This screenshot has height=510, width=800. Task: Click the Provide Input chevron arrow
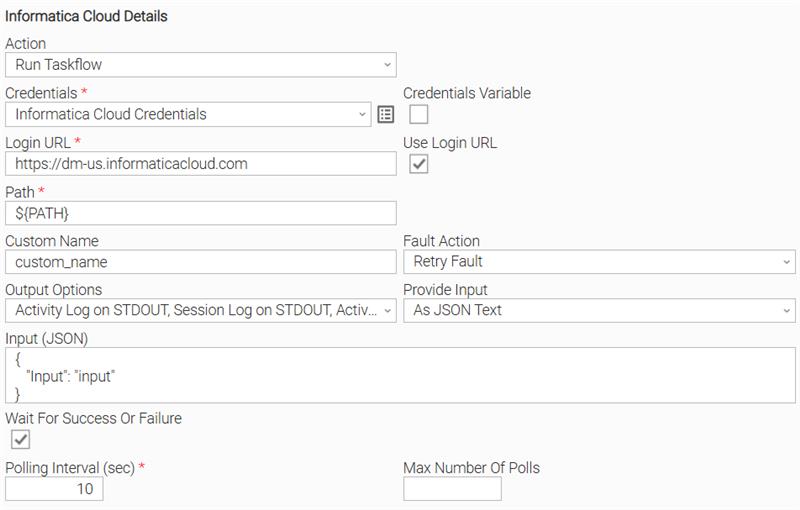tap(786, 311)
